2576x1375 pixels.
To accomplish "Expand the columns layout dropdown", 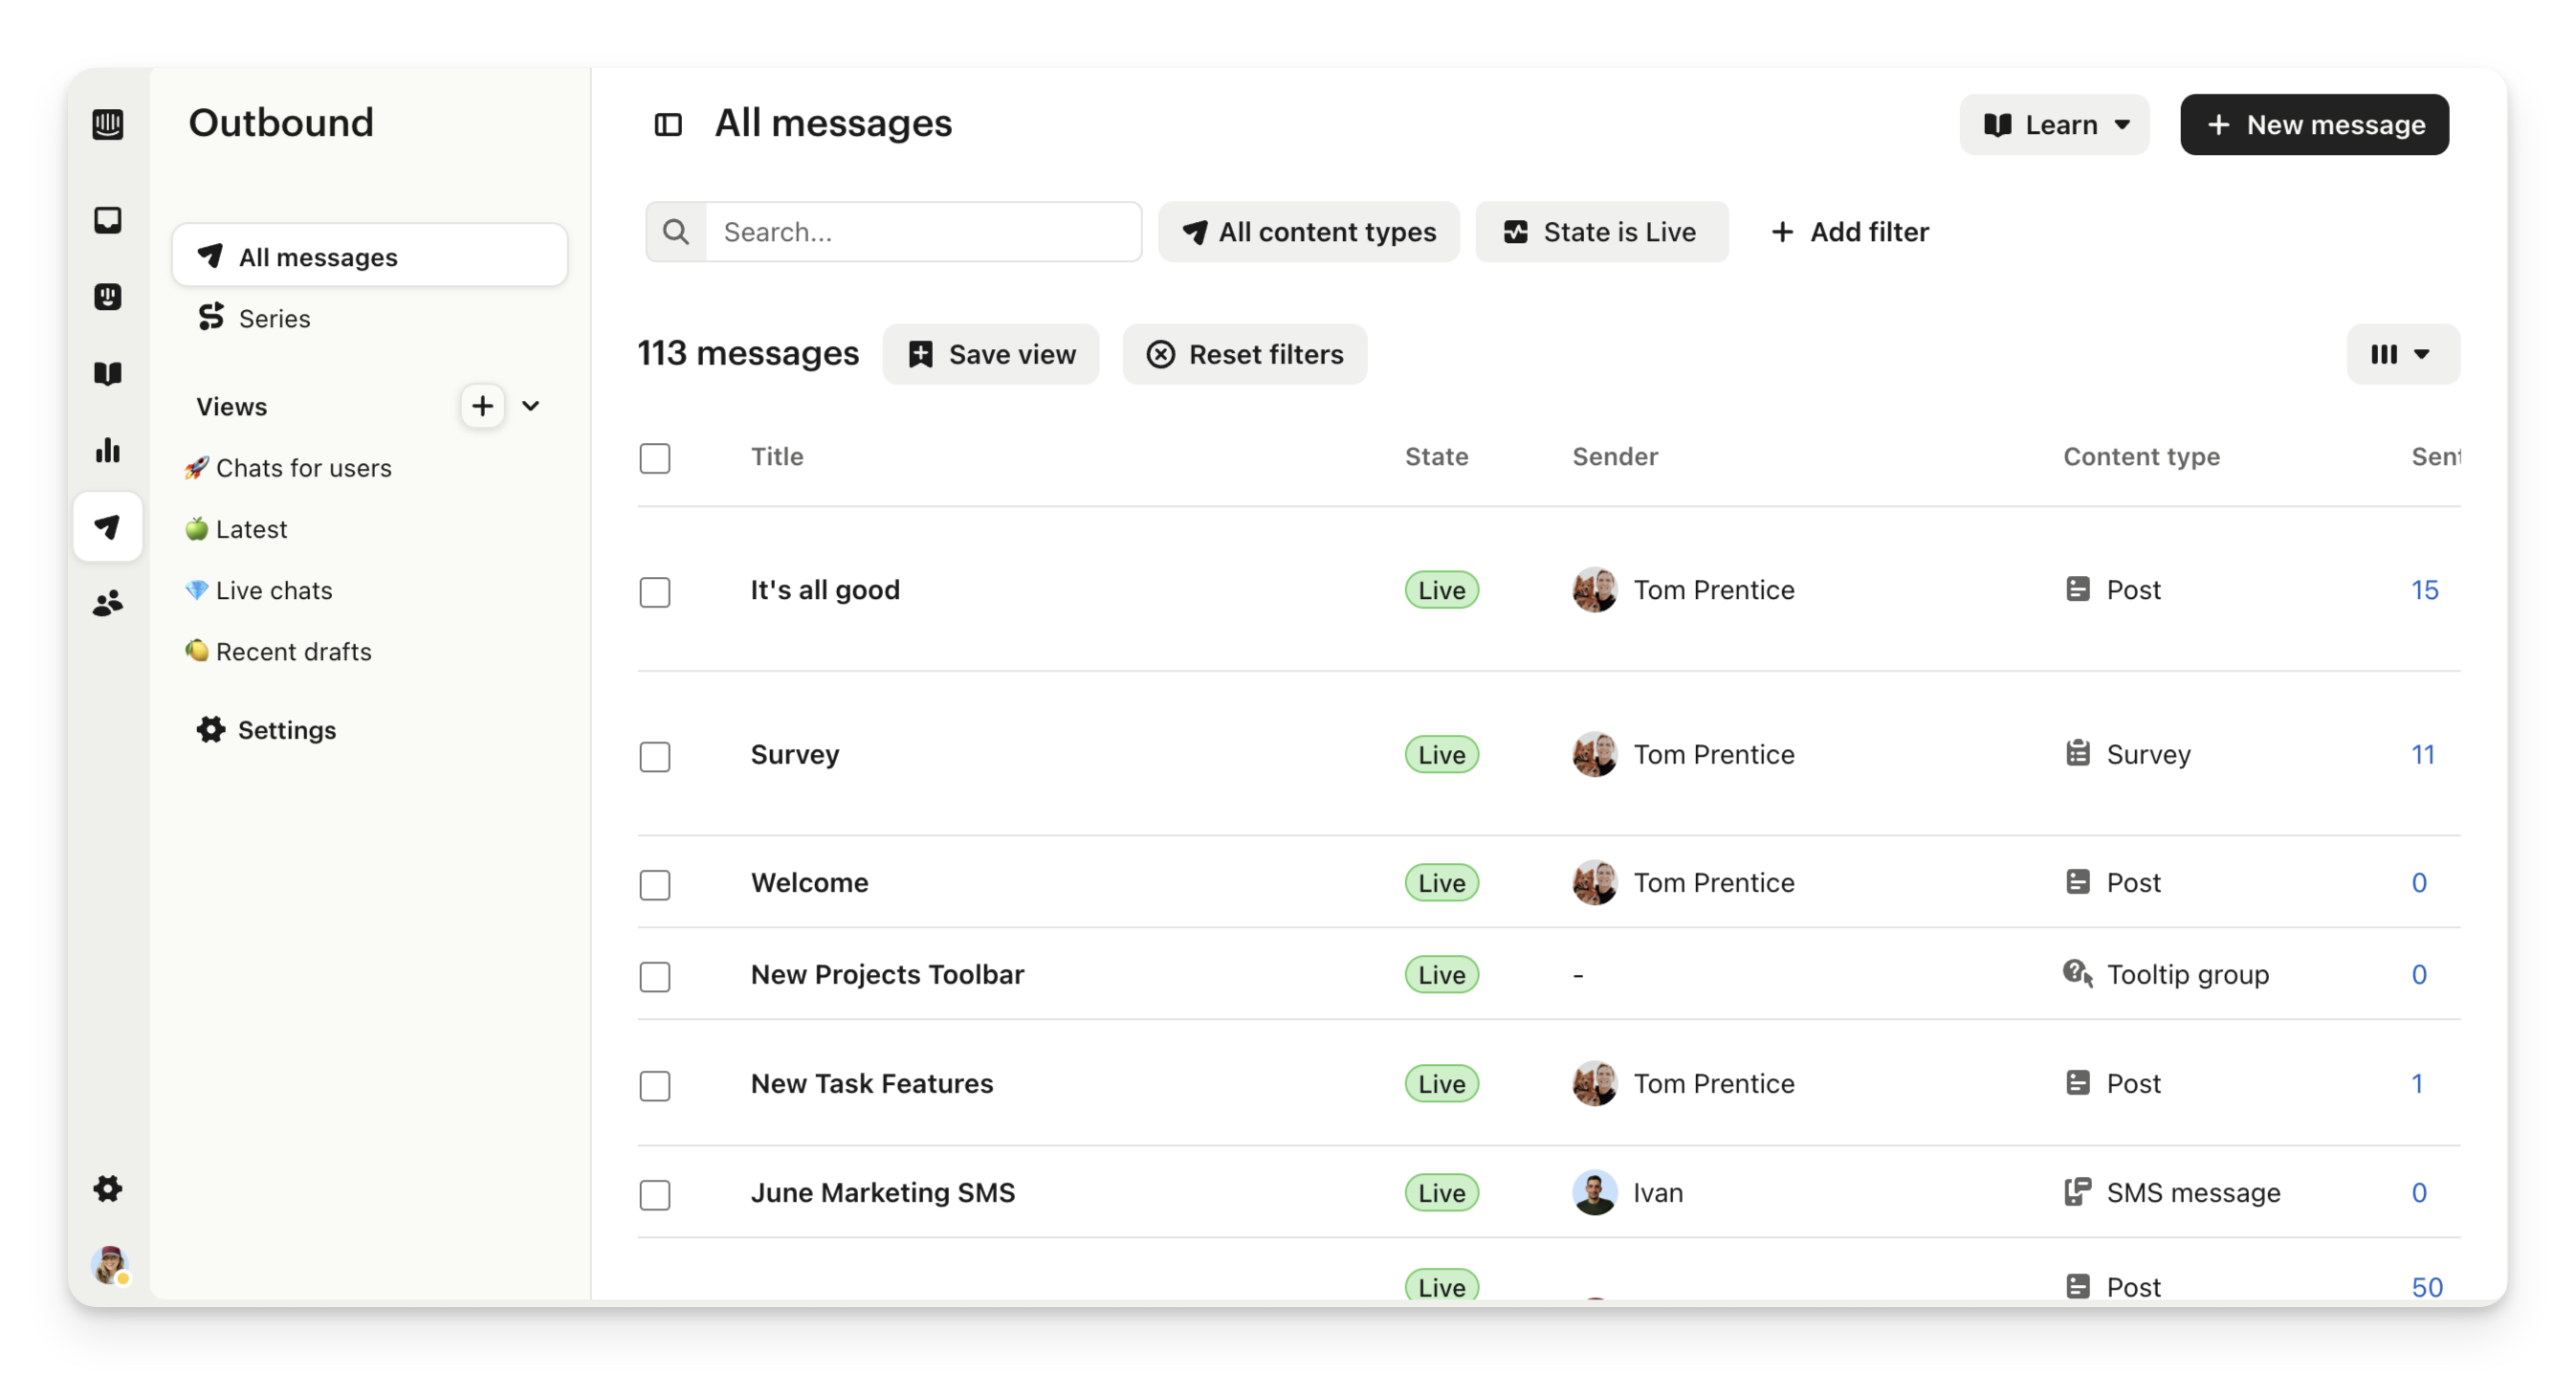I will coord(2402,354).
